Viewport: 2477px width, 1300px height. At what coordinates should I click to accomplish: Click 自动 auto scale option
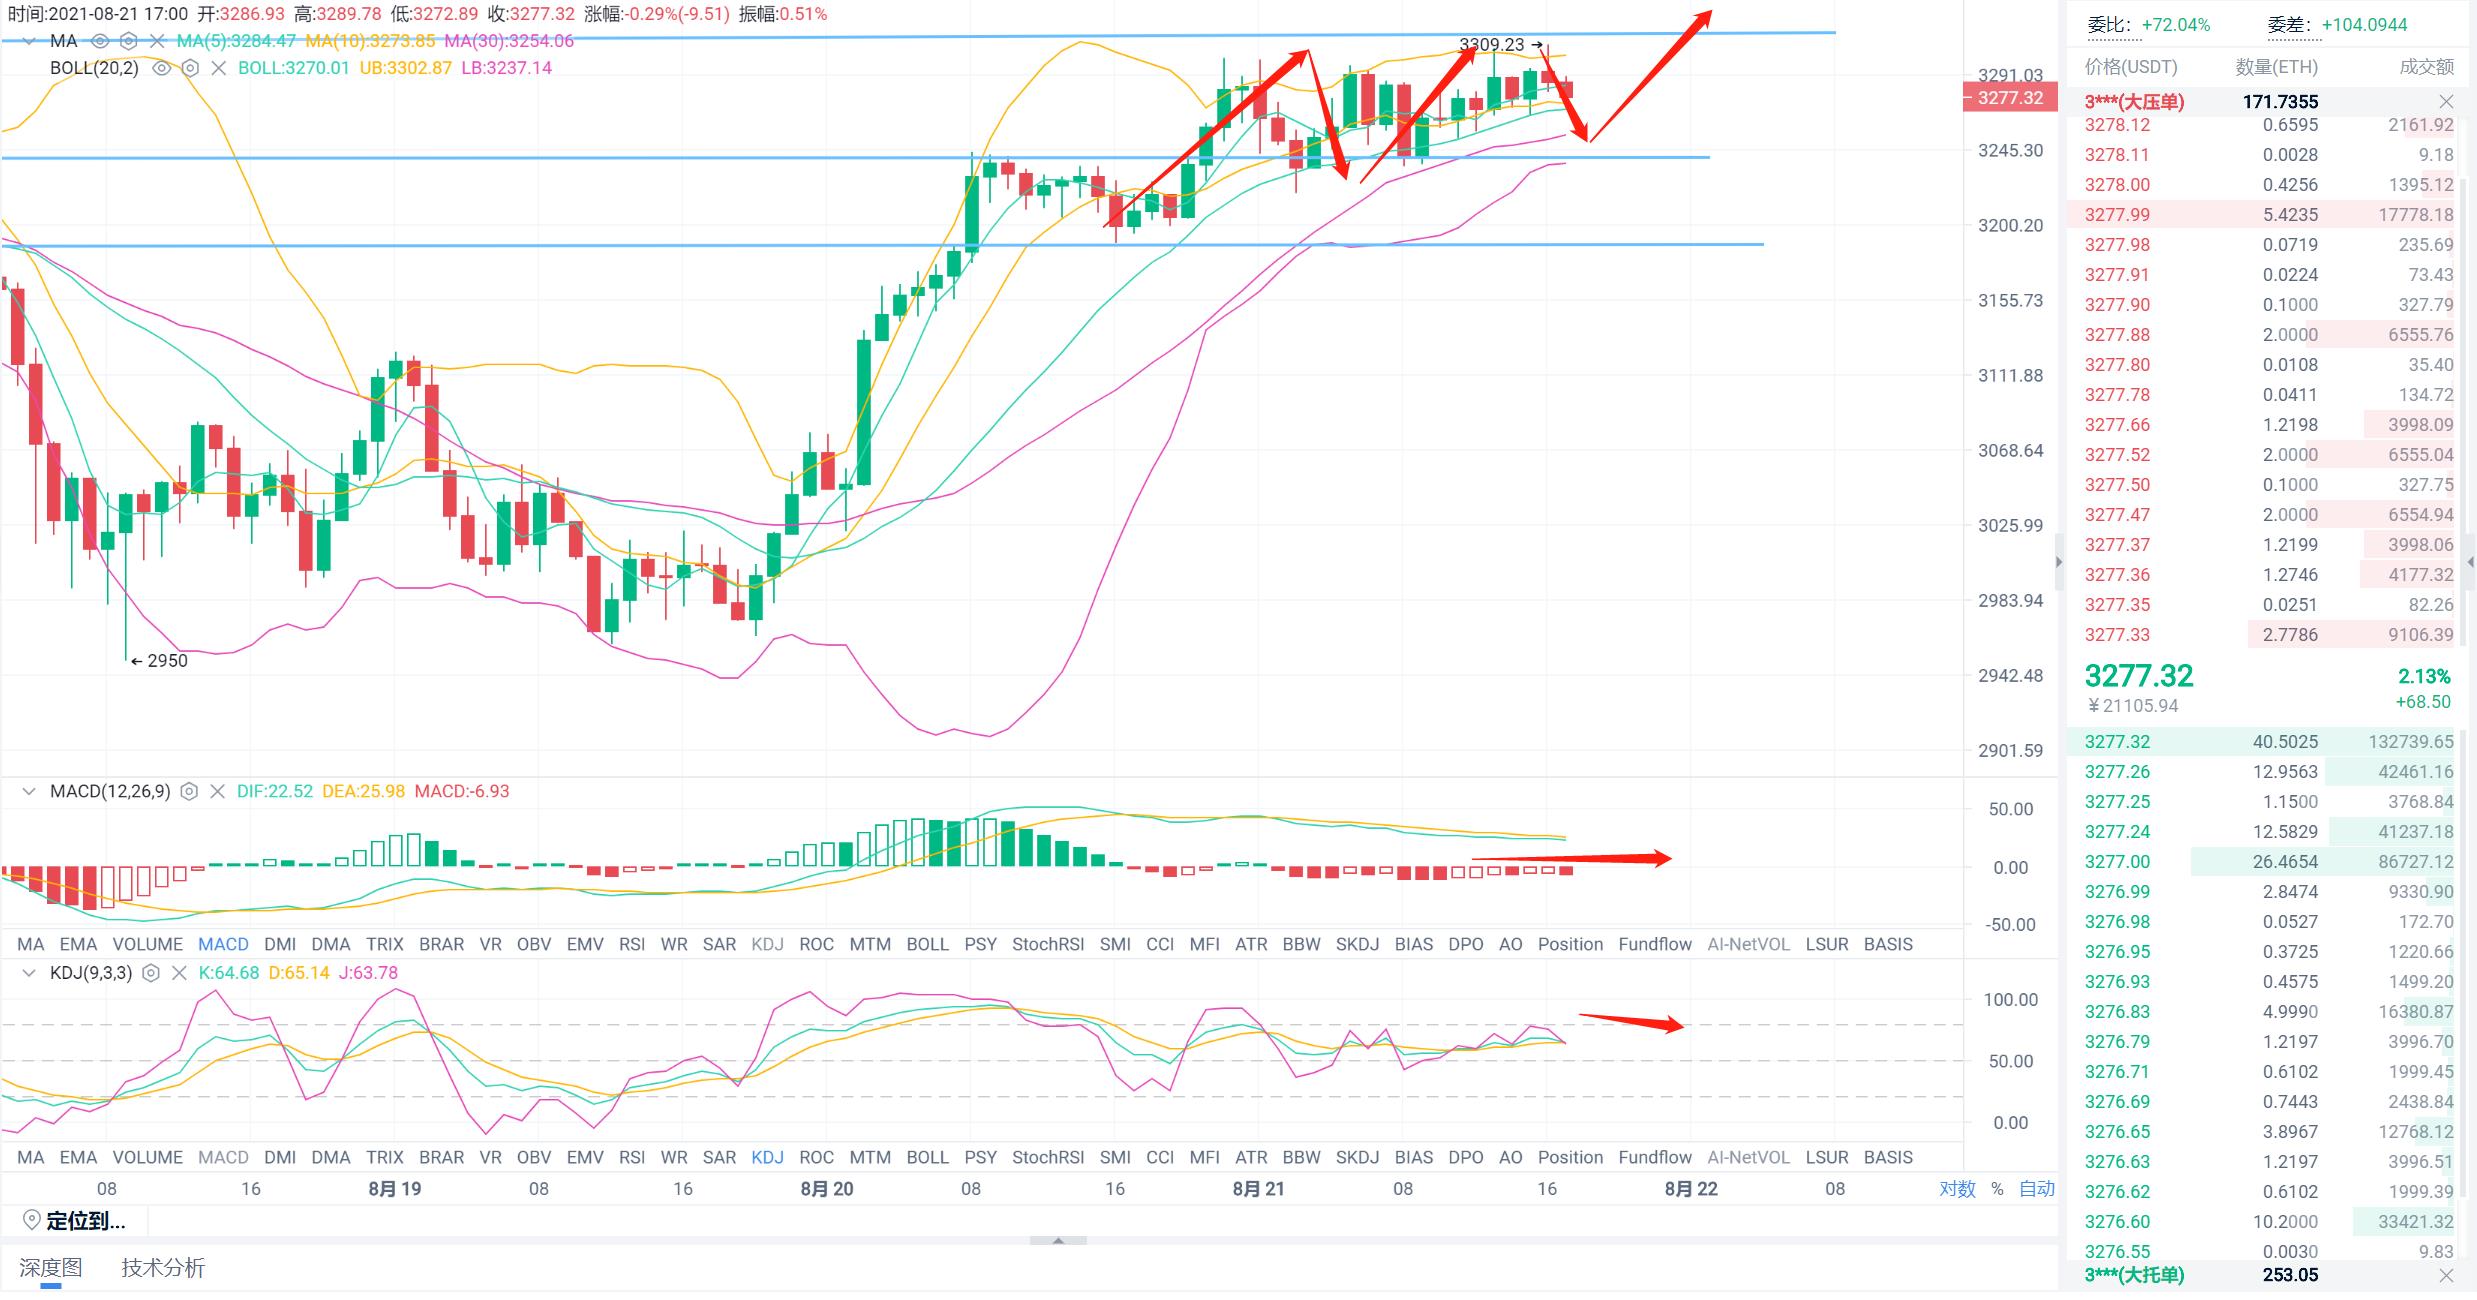point(2036,1188)
